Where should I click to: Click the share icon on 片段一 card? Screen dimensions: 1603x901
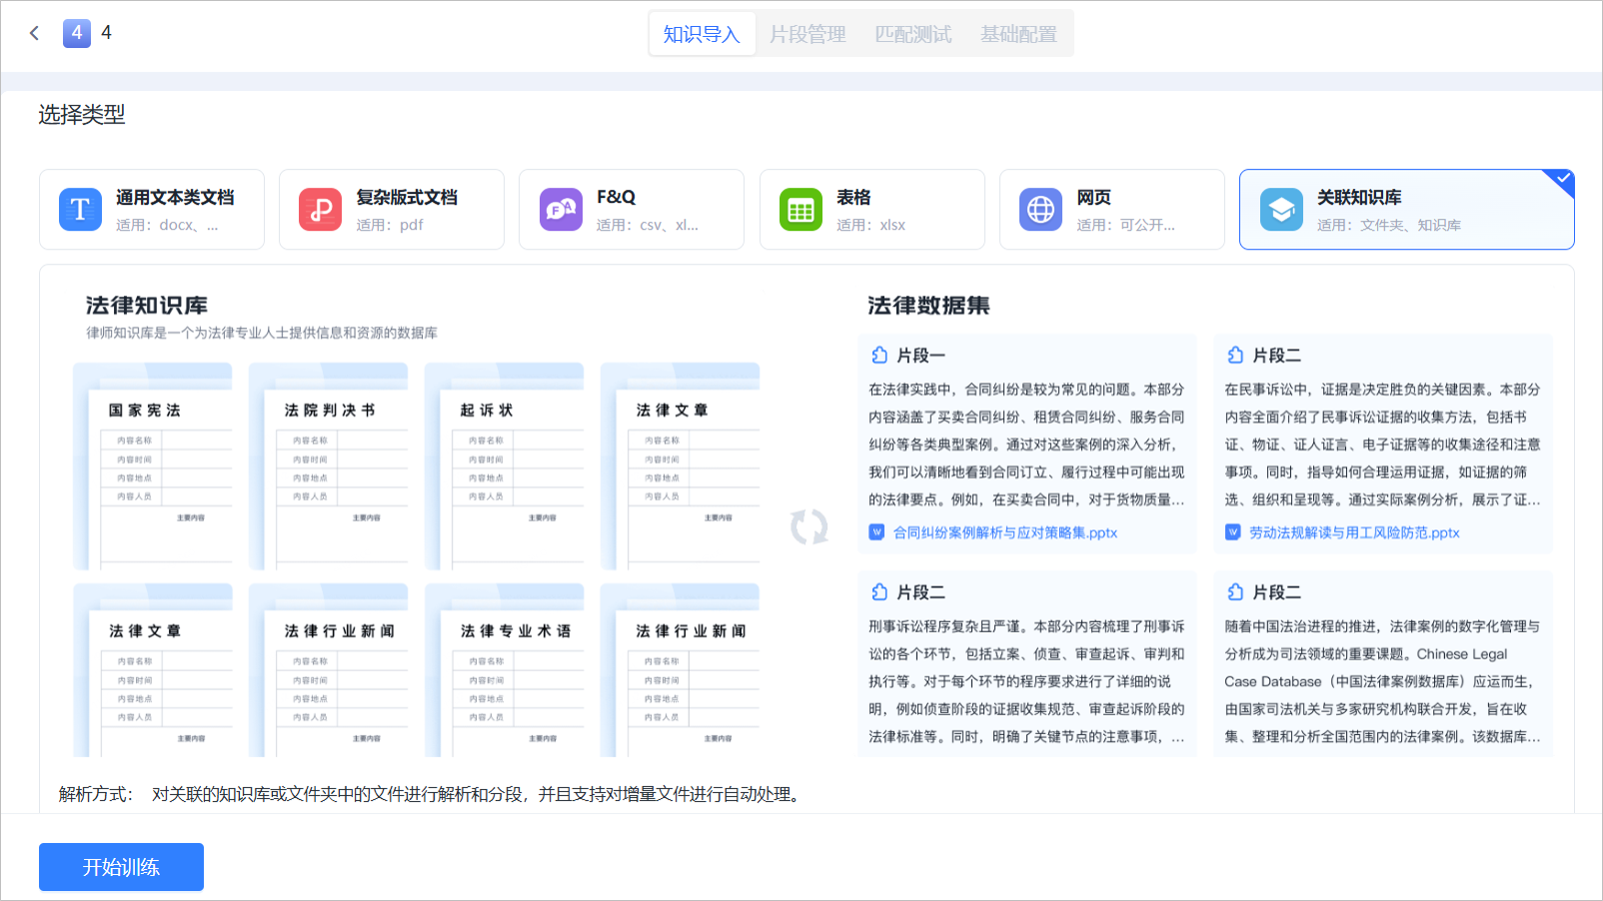click(880, 355)
